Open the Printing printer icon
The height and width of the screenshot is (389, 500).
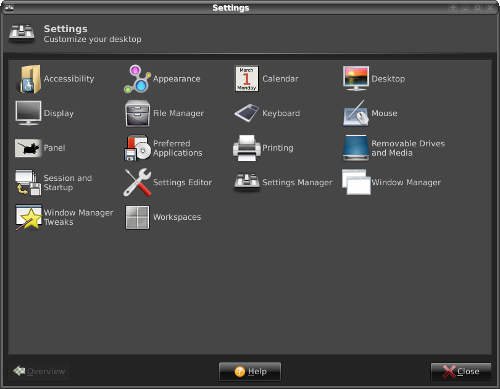click(x=246, y=148)
